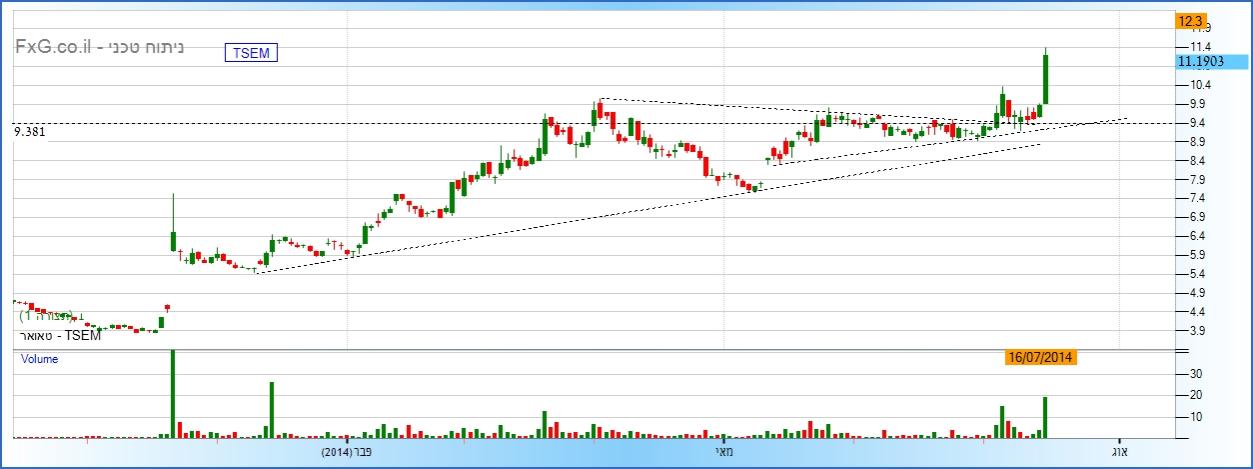This screenshot has height=469, width=1253.
Task: Click the 10 volume axis label
Action: point(1195,417)
